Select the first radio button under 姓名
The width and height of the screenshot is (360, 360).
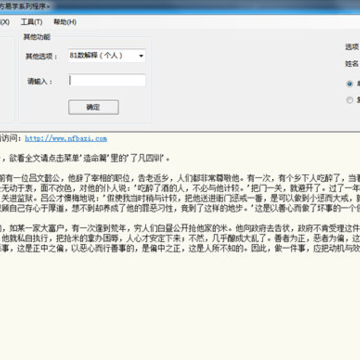pos(349,84)
